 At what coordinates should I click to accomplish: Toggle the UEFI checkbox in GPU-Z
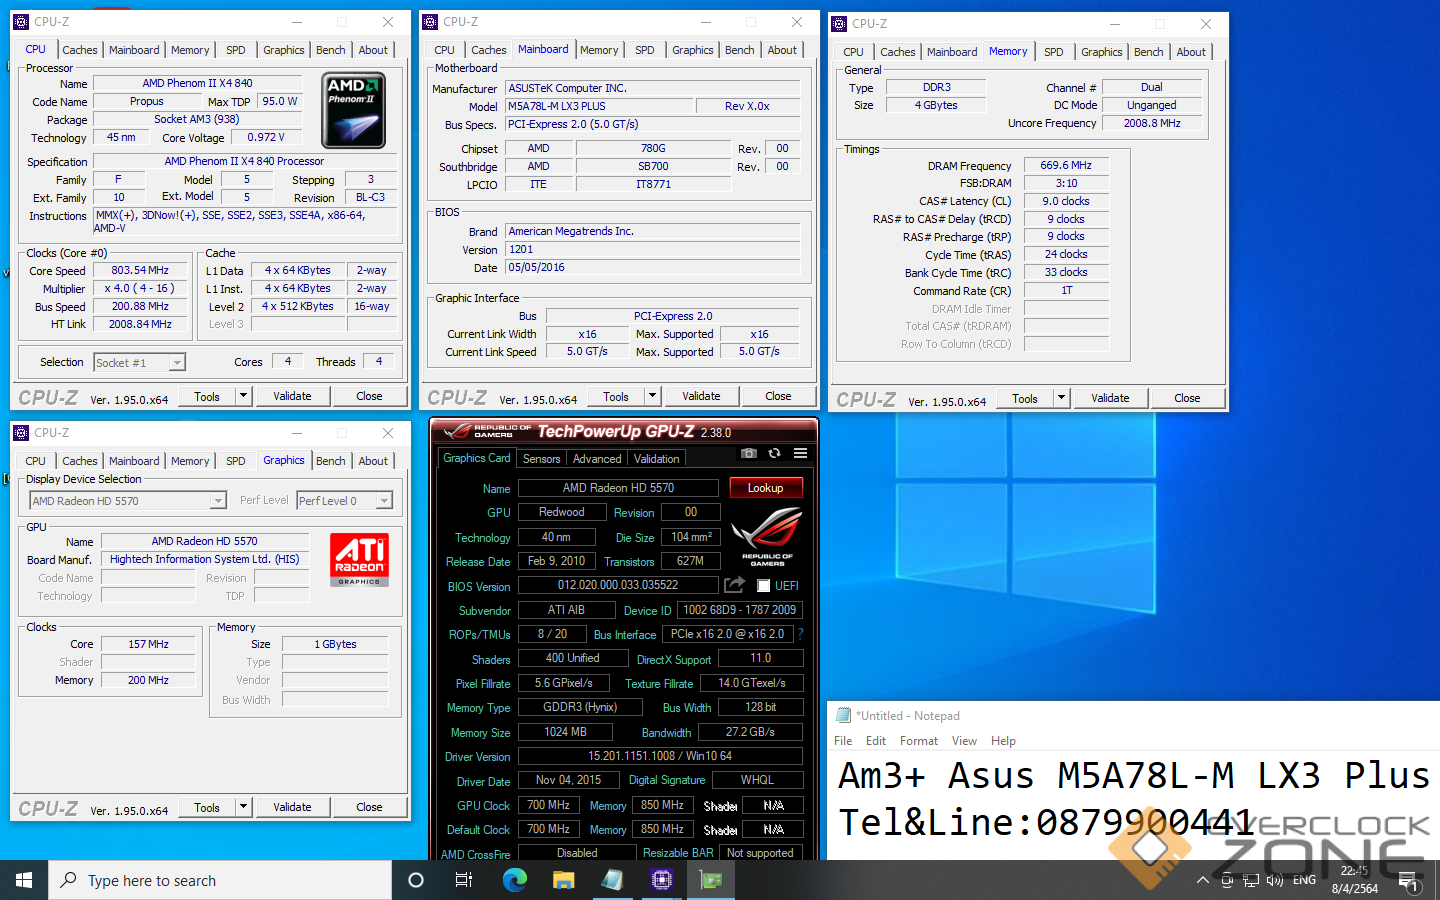click(x=764, y=586)
